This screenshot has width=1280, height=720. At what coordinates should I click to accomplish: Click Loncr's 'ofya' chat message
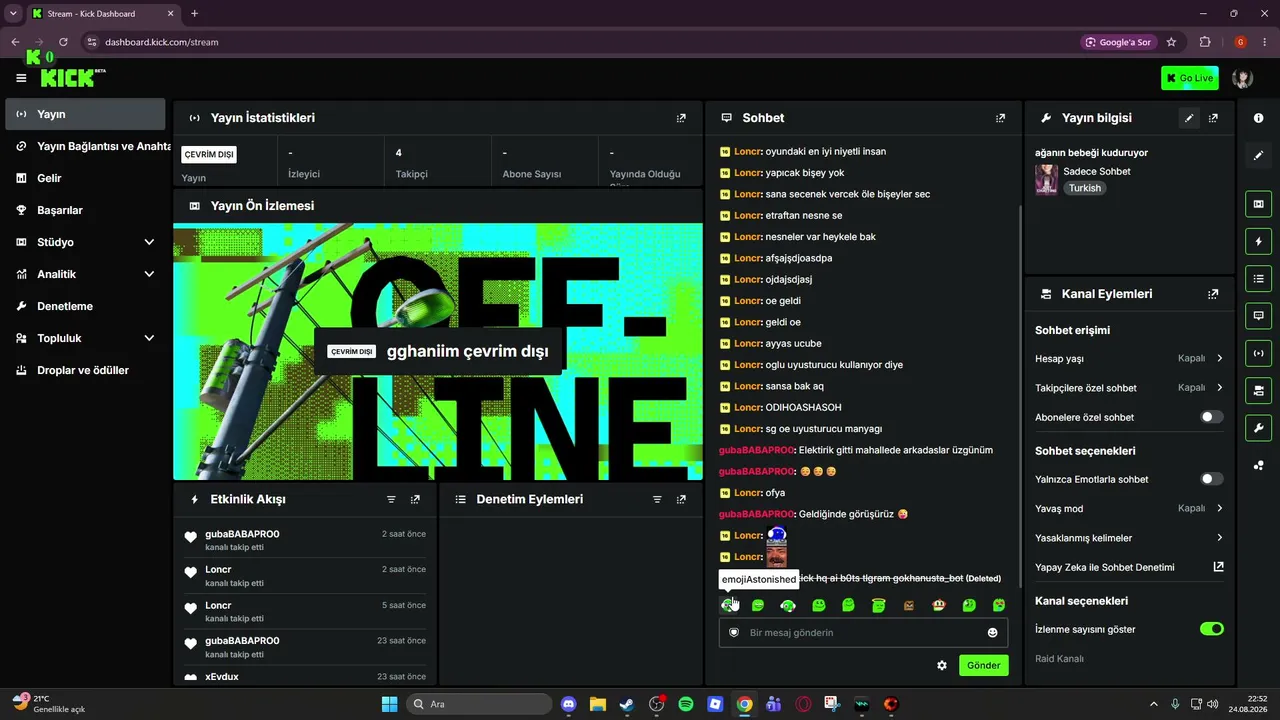[x=775, y=493]
